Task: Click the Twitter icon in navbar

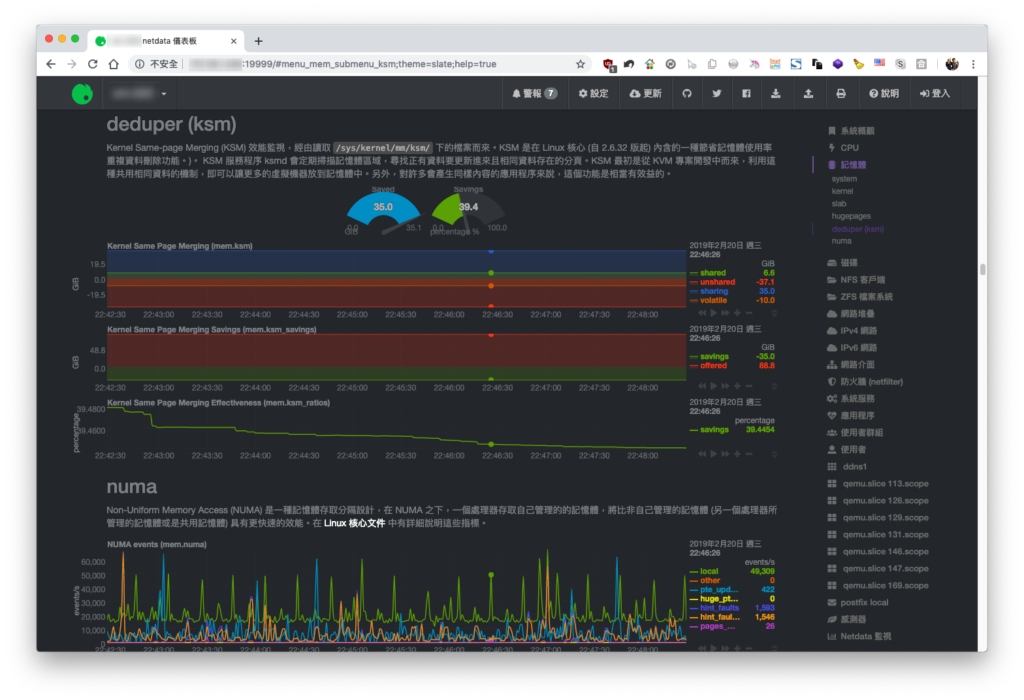Action: (716, 93)
